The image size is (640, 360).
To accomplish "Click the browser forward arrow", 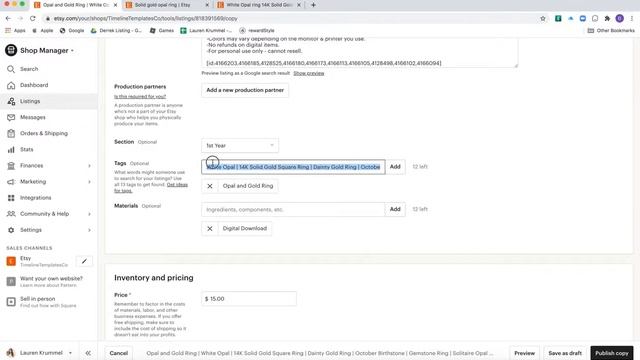I will point(20,18).
